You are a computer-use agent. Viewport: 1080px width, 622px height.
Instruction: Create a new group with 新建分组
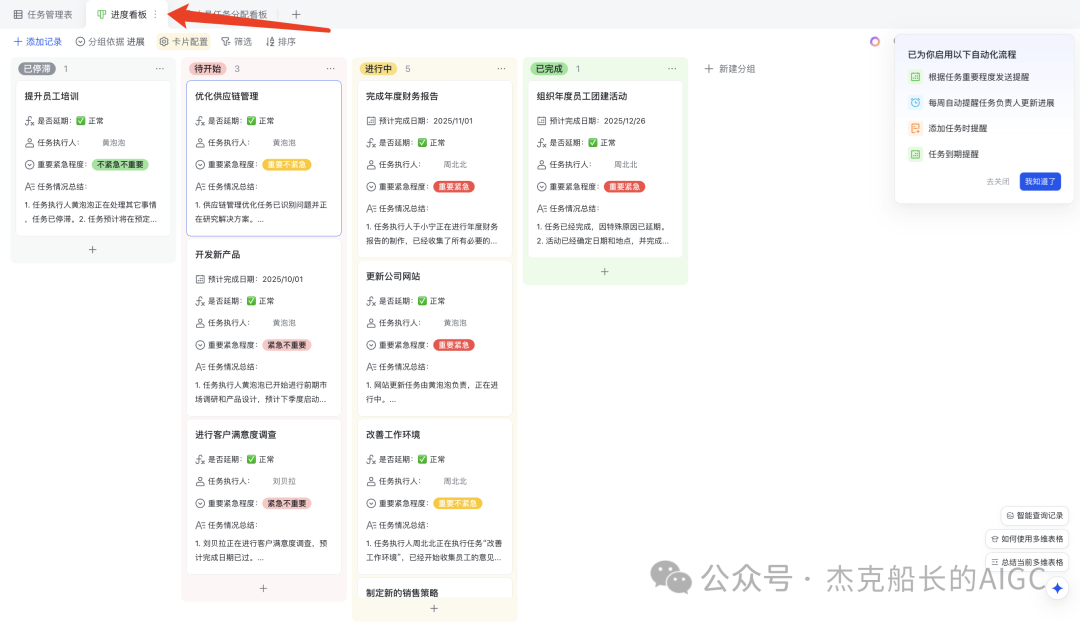click(x=729, y=69)
